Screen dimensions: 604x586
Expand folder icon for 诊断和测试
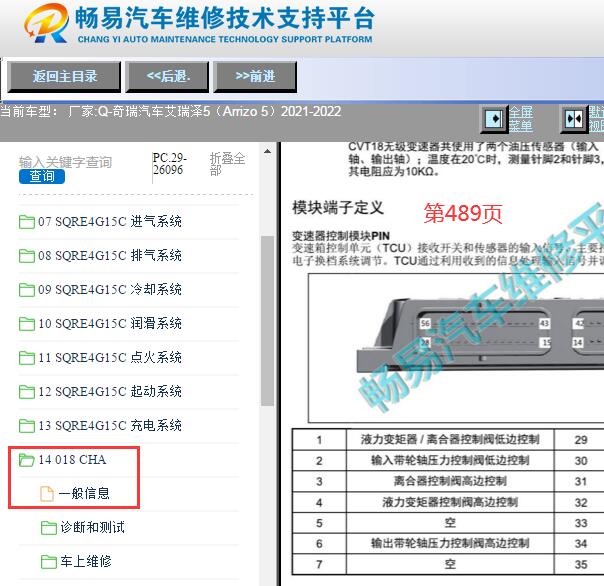point(49,528)
